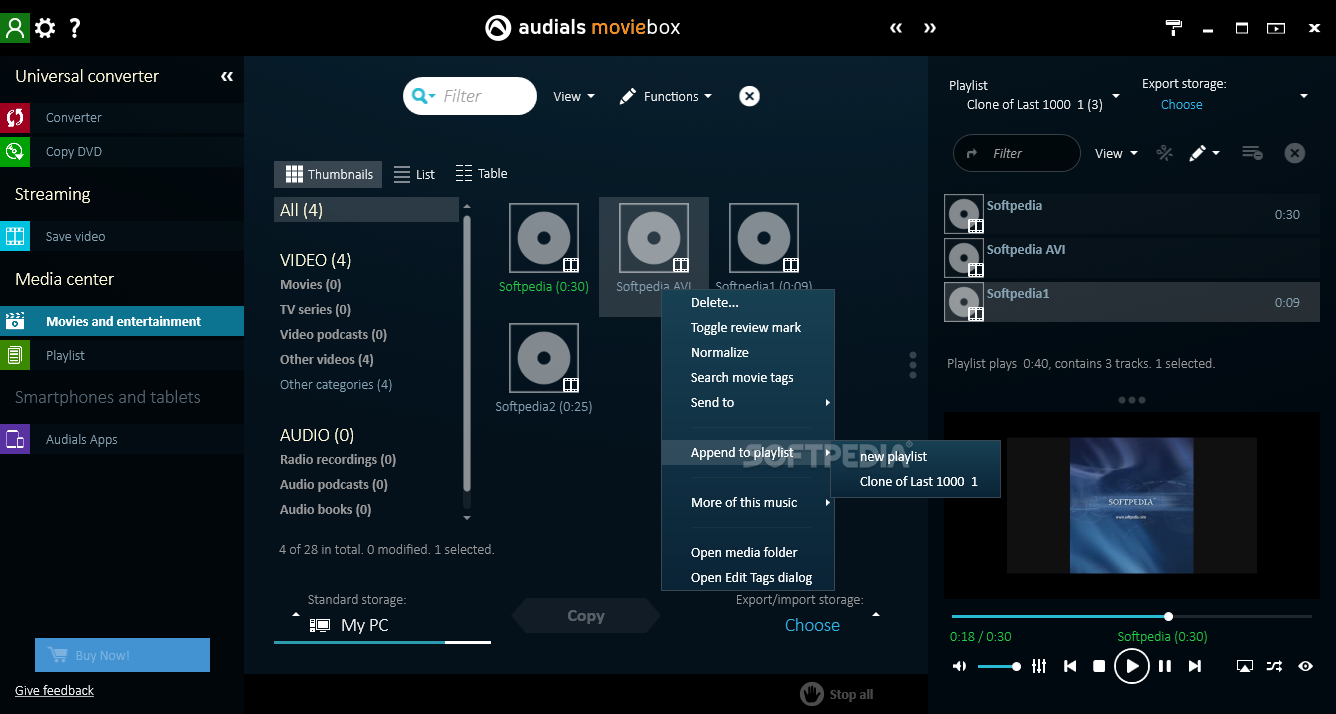Adjust the volume slider
Viewport: 1336px width, 714px height.
click(998, 666)
